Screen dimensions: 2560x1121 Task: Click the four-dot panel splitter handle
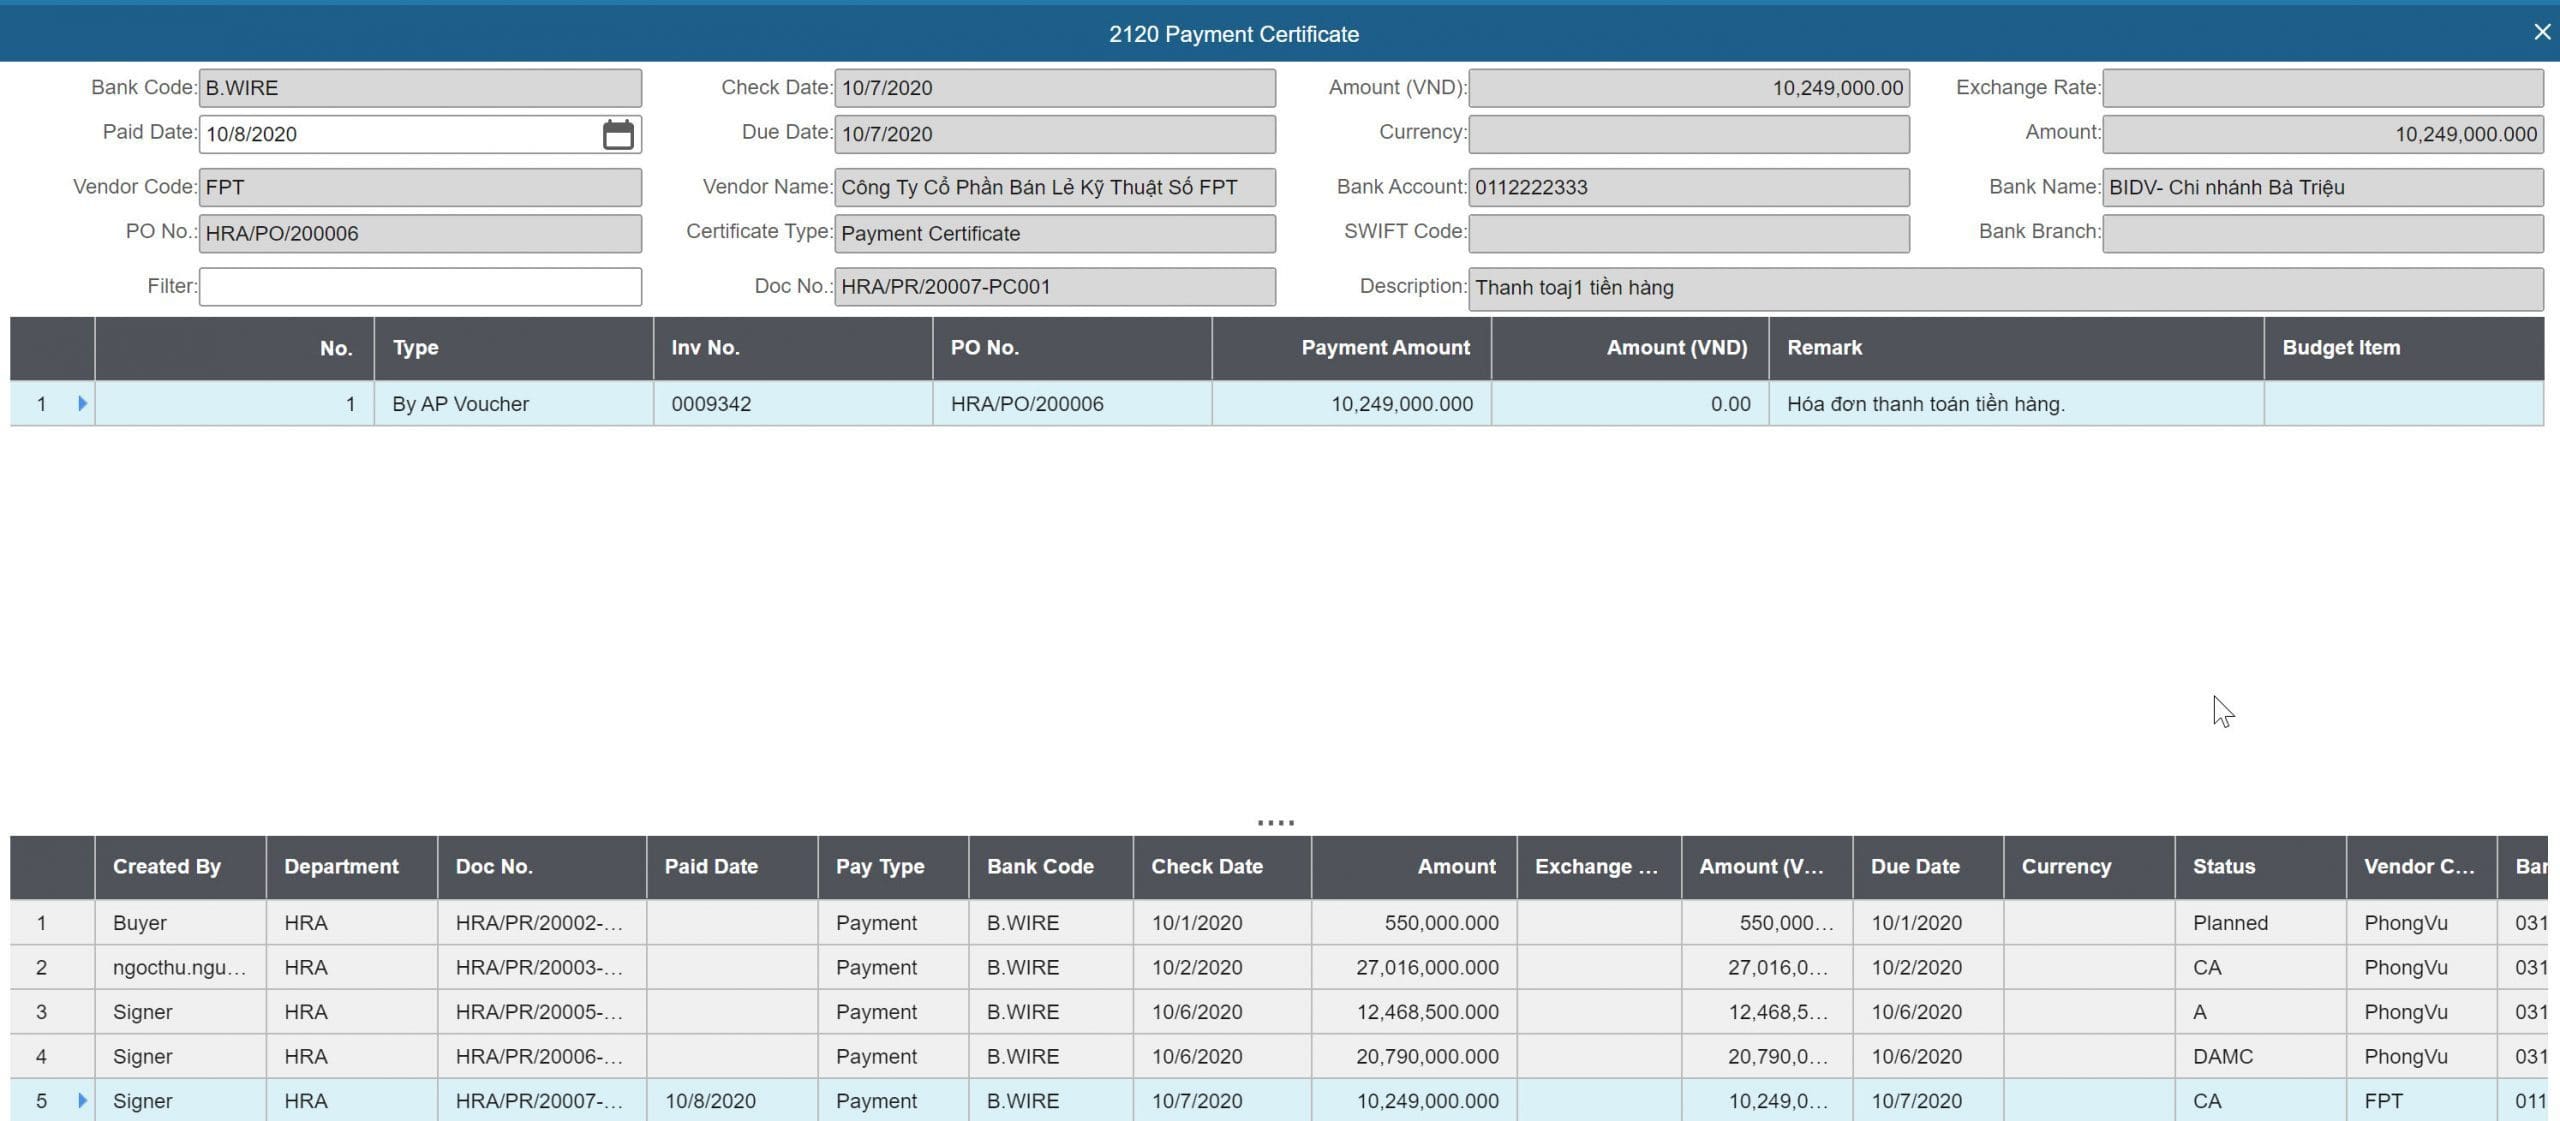[x=1275, y=823]
